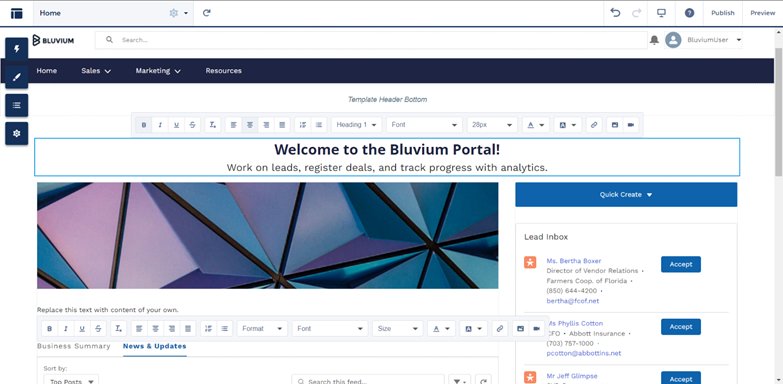This screenshot has width=783, height=384.
Task: Switch to the News & Updates tab
Action: [x=155, y=346]
